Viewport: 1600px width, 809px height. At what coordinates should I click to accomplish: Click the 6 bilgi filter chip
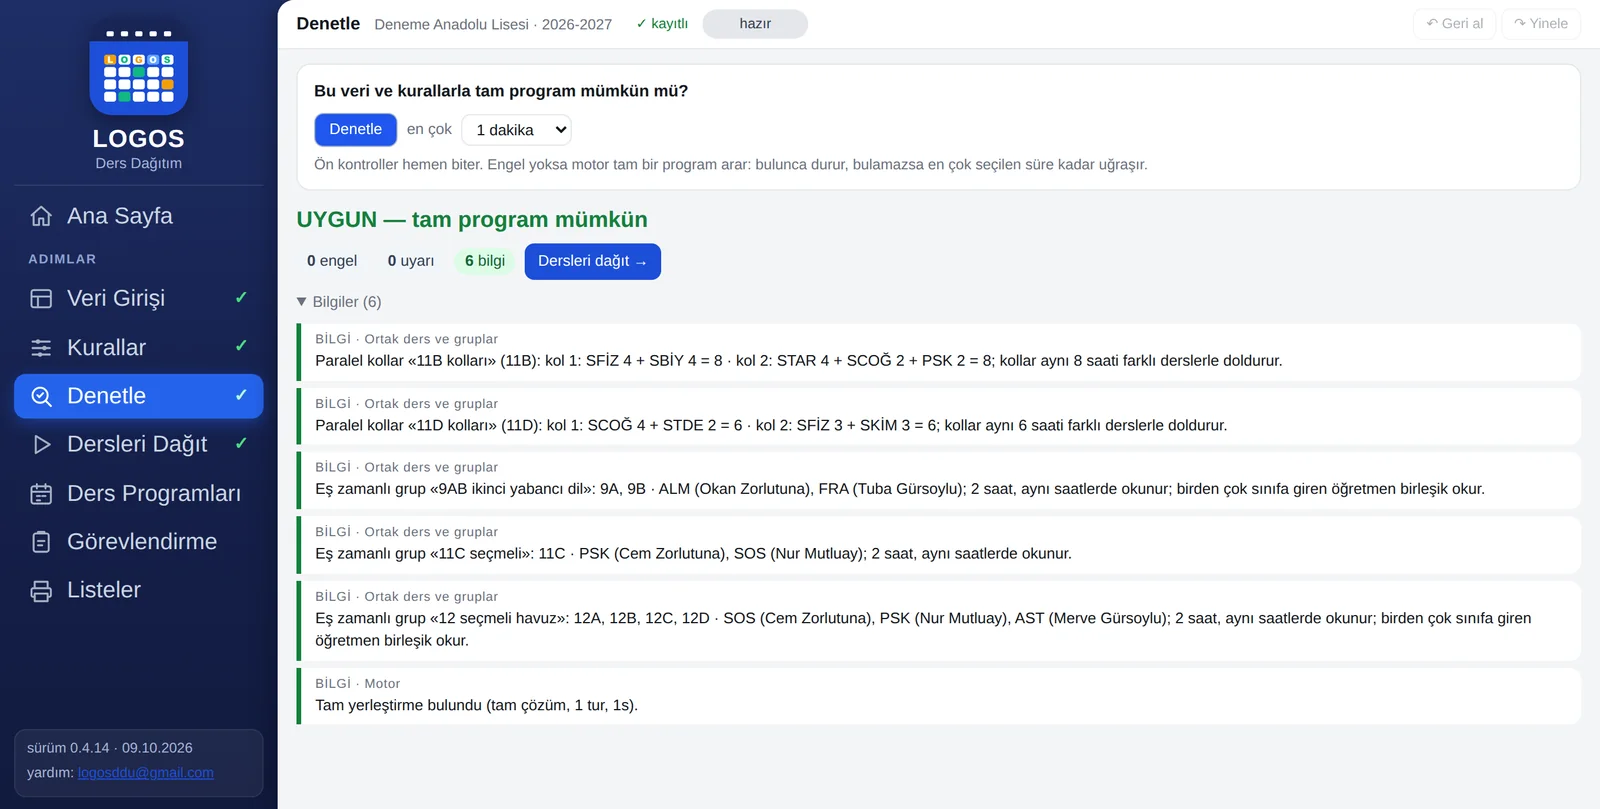coord(485,261)
